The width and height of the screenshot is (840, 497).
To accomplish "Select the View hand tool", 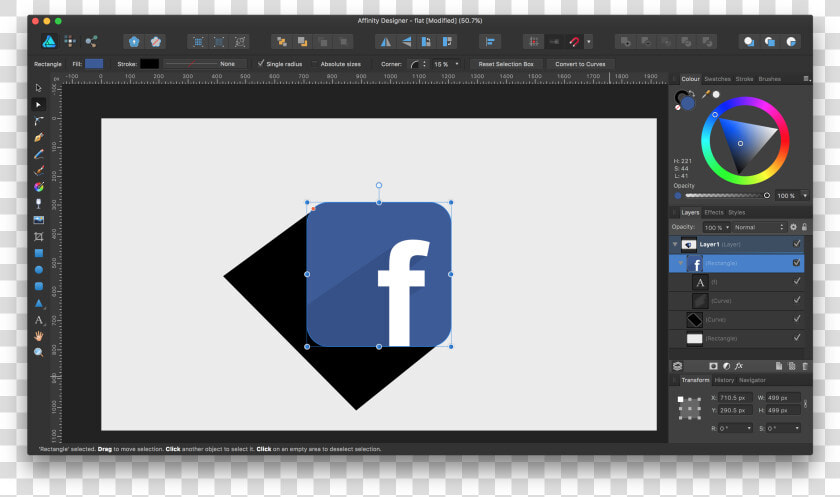I will click(x=39, y=336).
